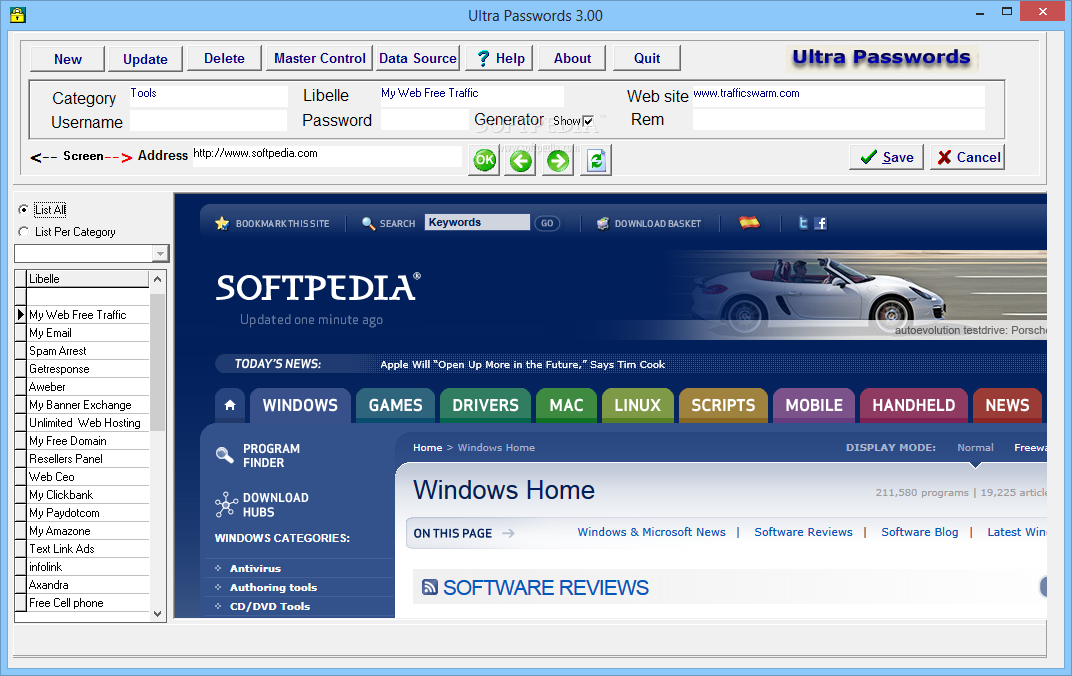
Task: Click the Download Basket icon
Action: pyautogui.click(x=602, y=224)
